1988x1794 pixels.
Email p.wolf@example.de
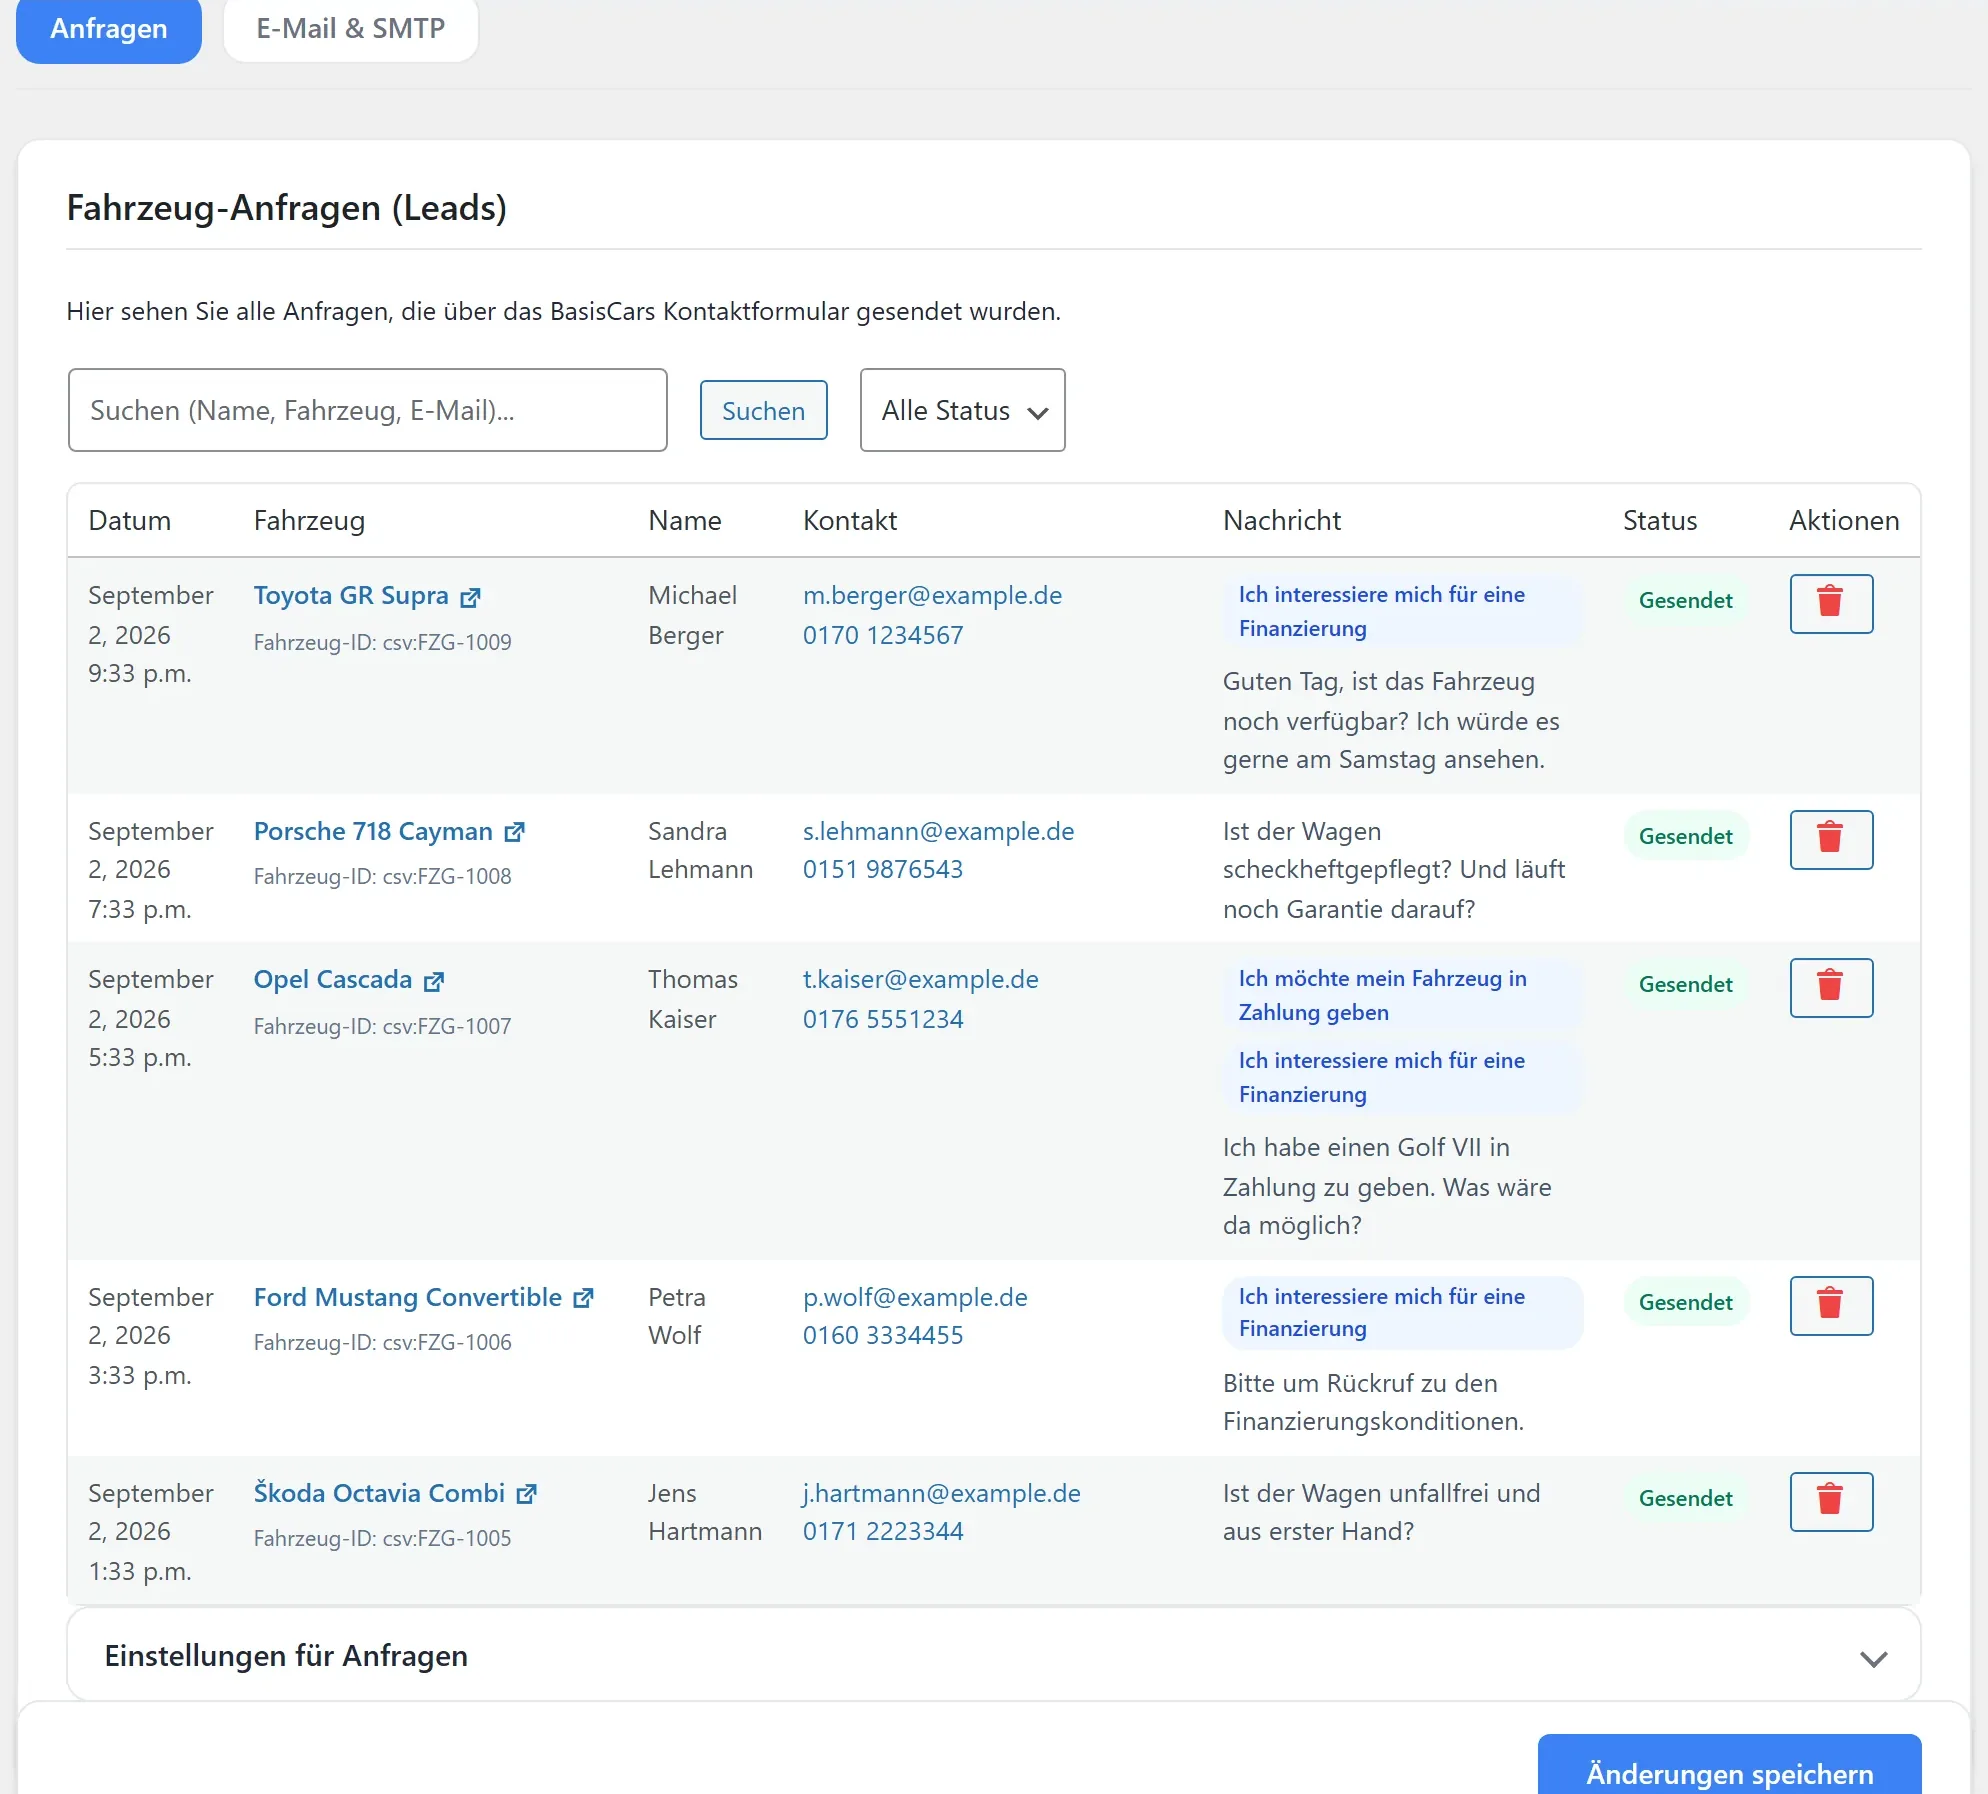[x=915, y=1297]
